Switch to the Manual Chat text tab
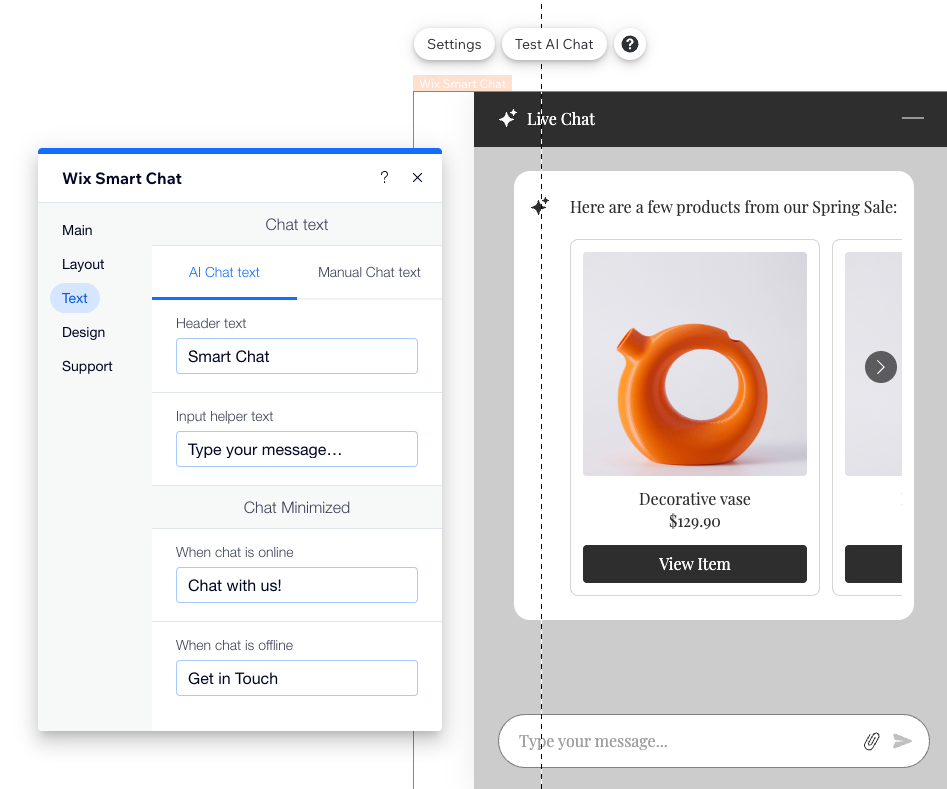This screenshot has width=947, height=789. [369, 272]
